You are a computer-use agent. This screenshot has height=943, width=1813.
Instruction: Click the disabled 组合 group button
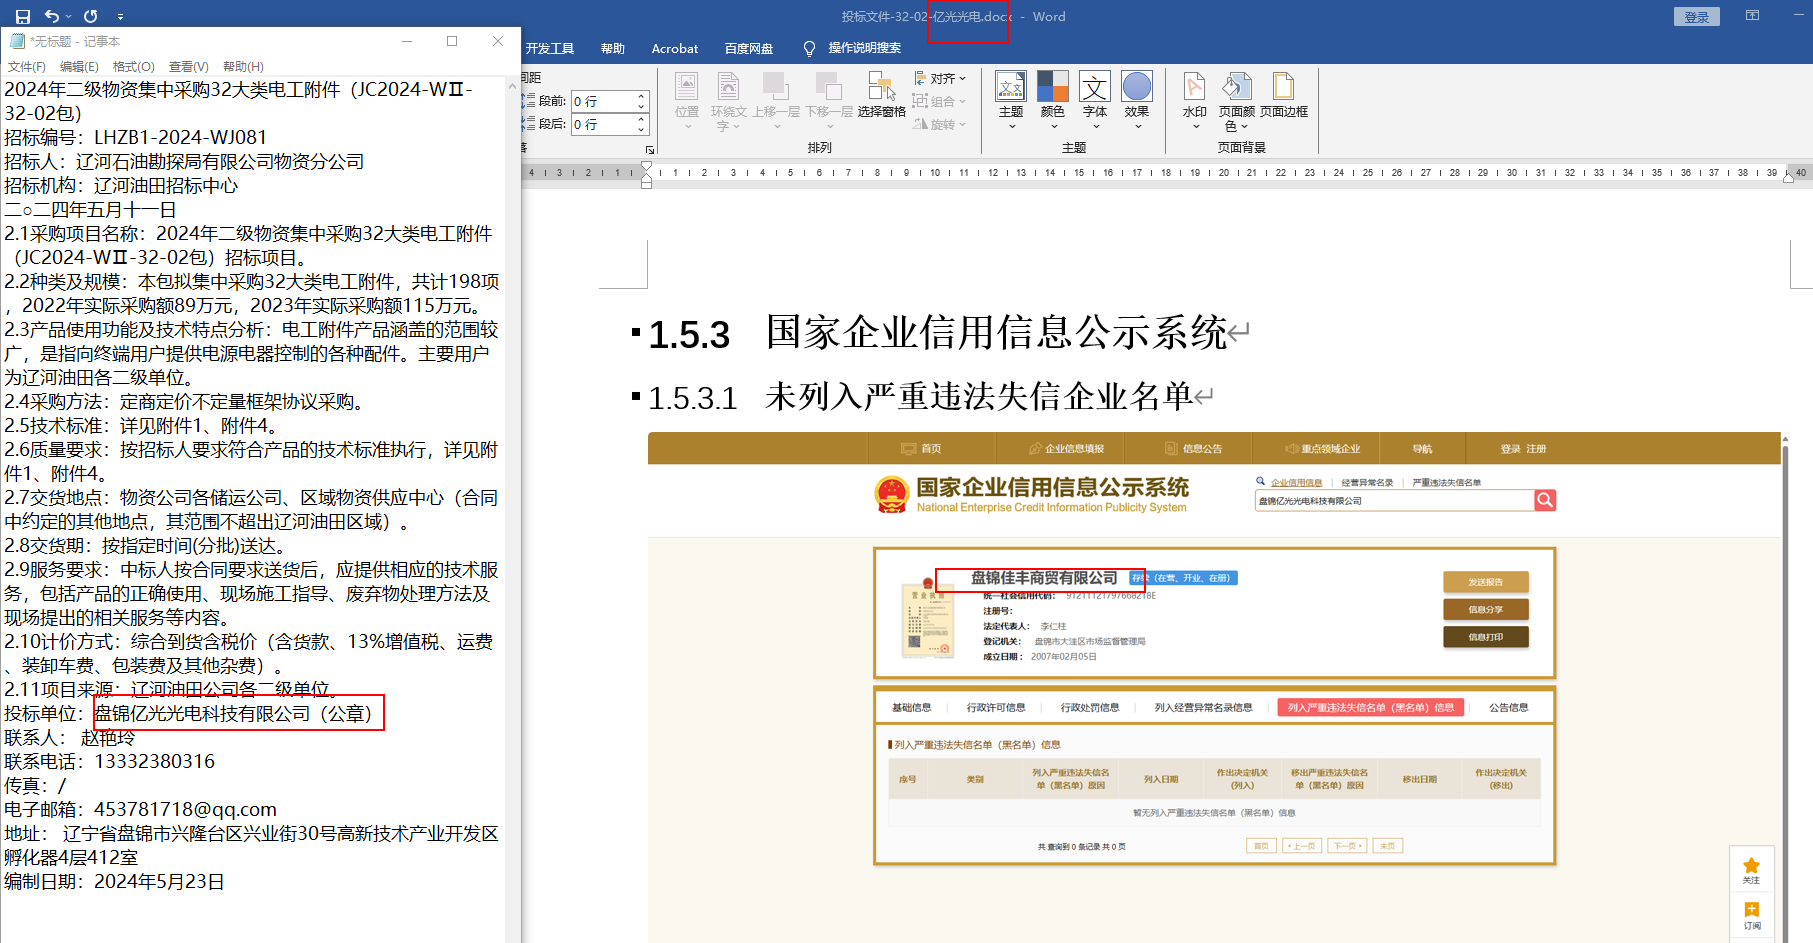tap(940, 101)
